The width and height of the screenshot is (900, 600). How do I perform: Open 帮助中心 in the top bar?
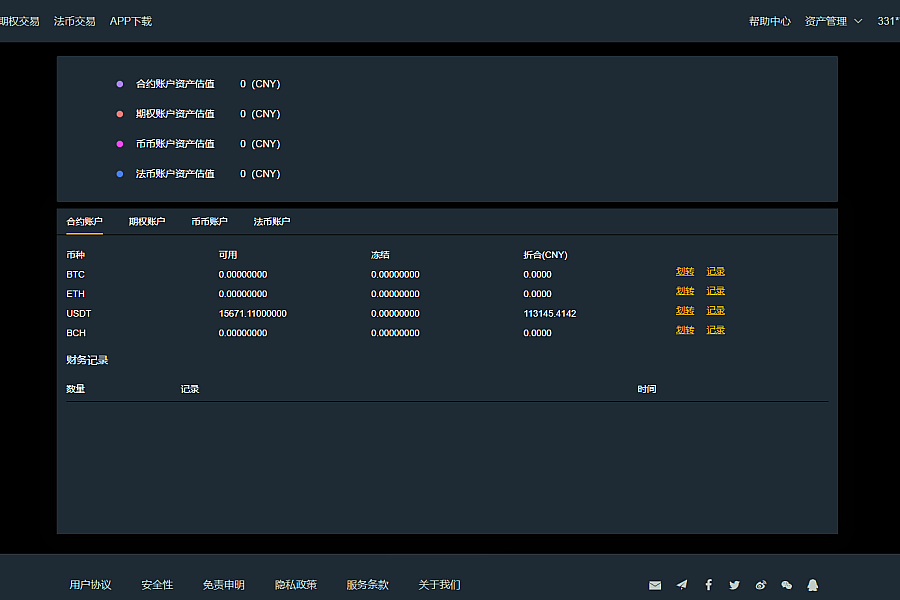click(770, 21)
